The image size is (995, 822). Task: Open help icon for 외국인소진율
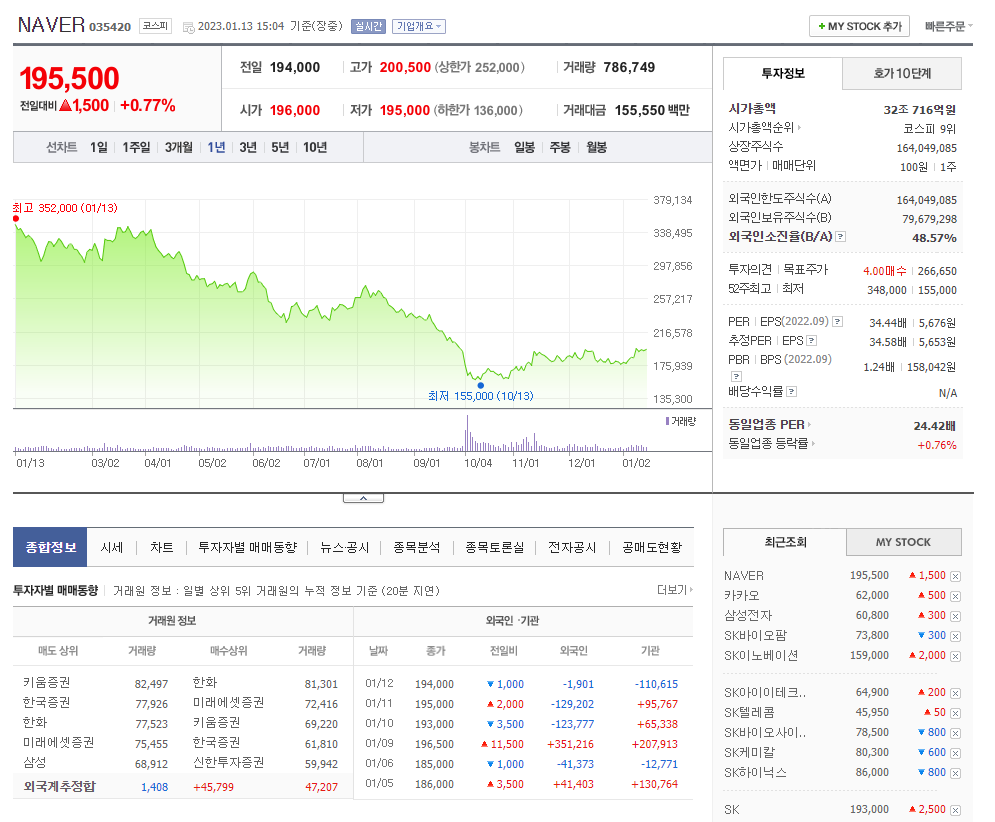point(840,237)
